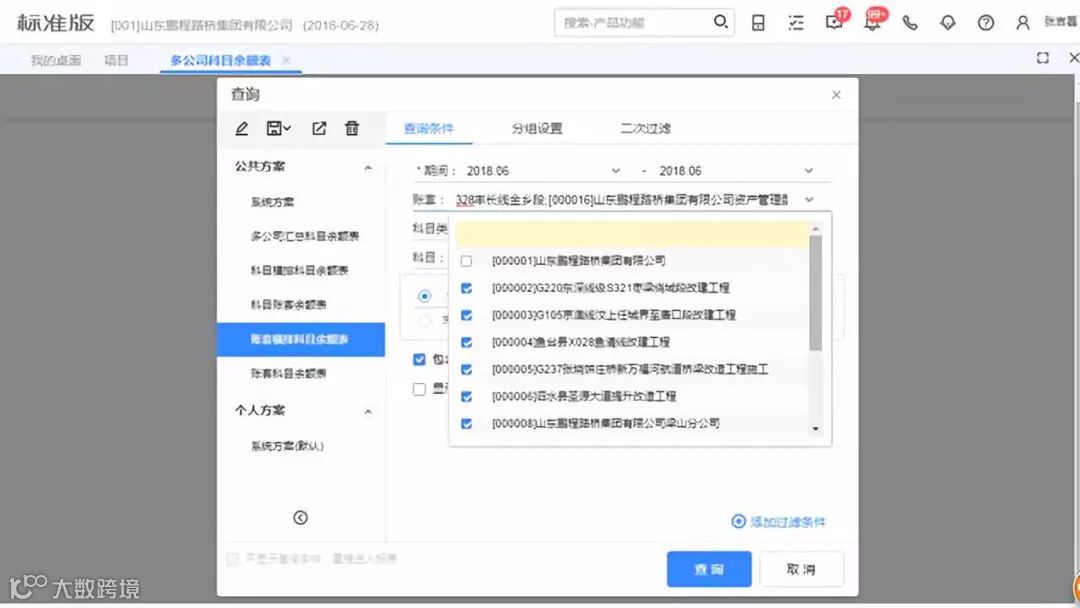Viewport: 1080px width, 608px height.
Task: Click the 账簿 selected values field
Action: 622,200
